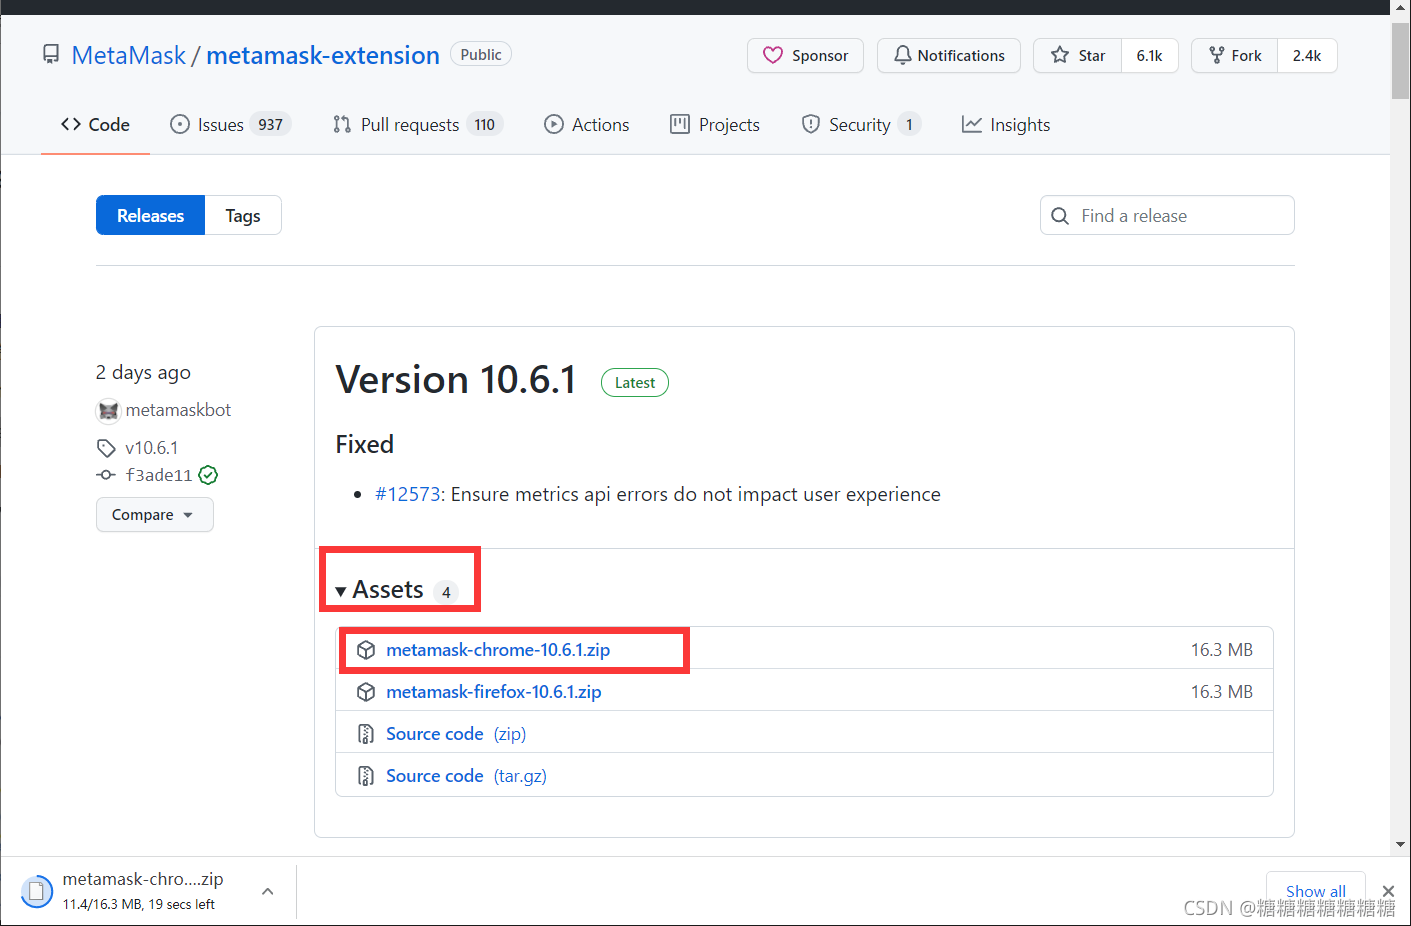Expand the download item options chevron

pos(268,891)
